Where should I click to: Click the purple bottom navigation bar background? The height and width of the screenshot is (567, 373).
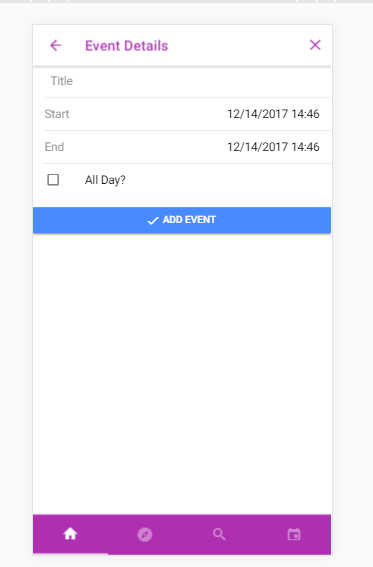click(182, 534)
